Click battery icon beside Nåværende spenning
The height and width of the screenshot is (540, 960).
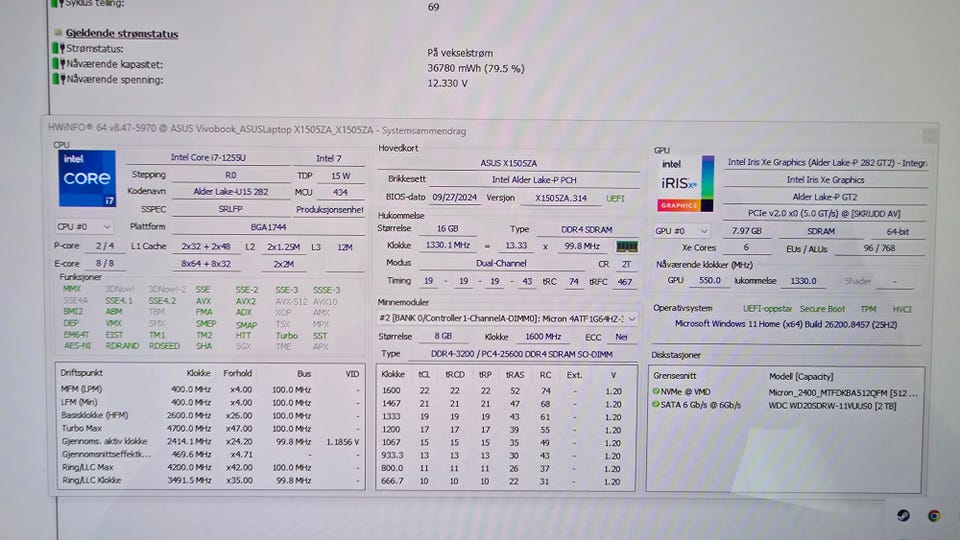point(58,79)
